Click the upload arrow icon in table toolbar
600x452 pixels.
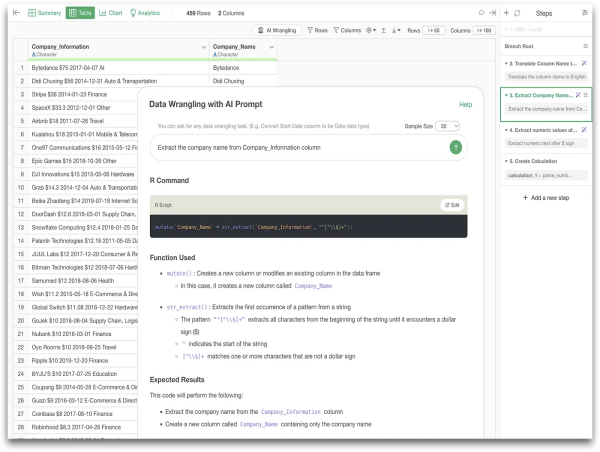coord(383,30)
